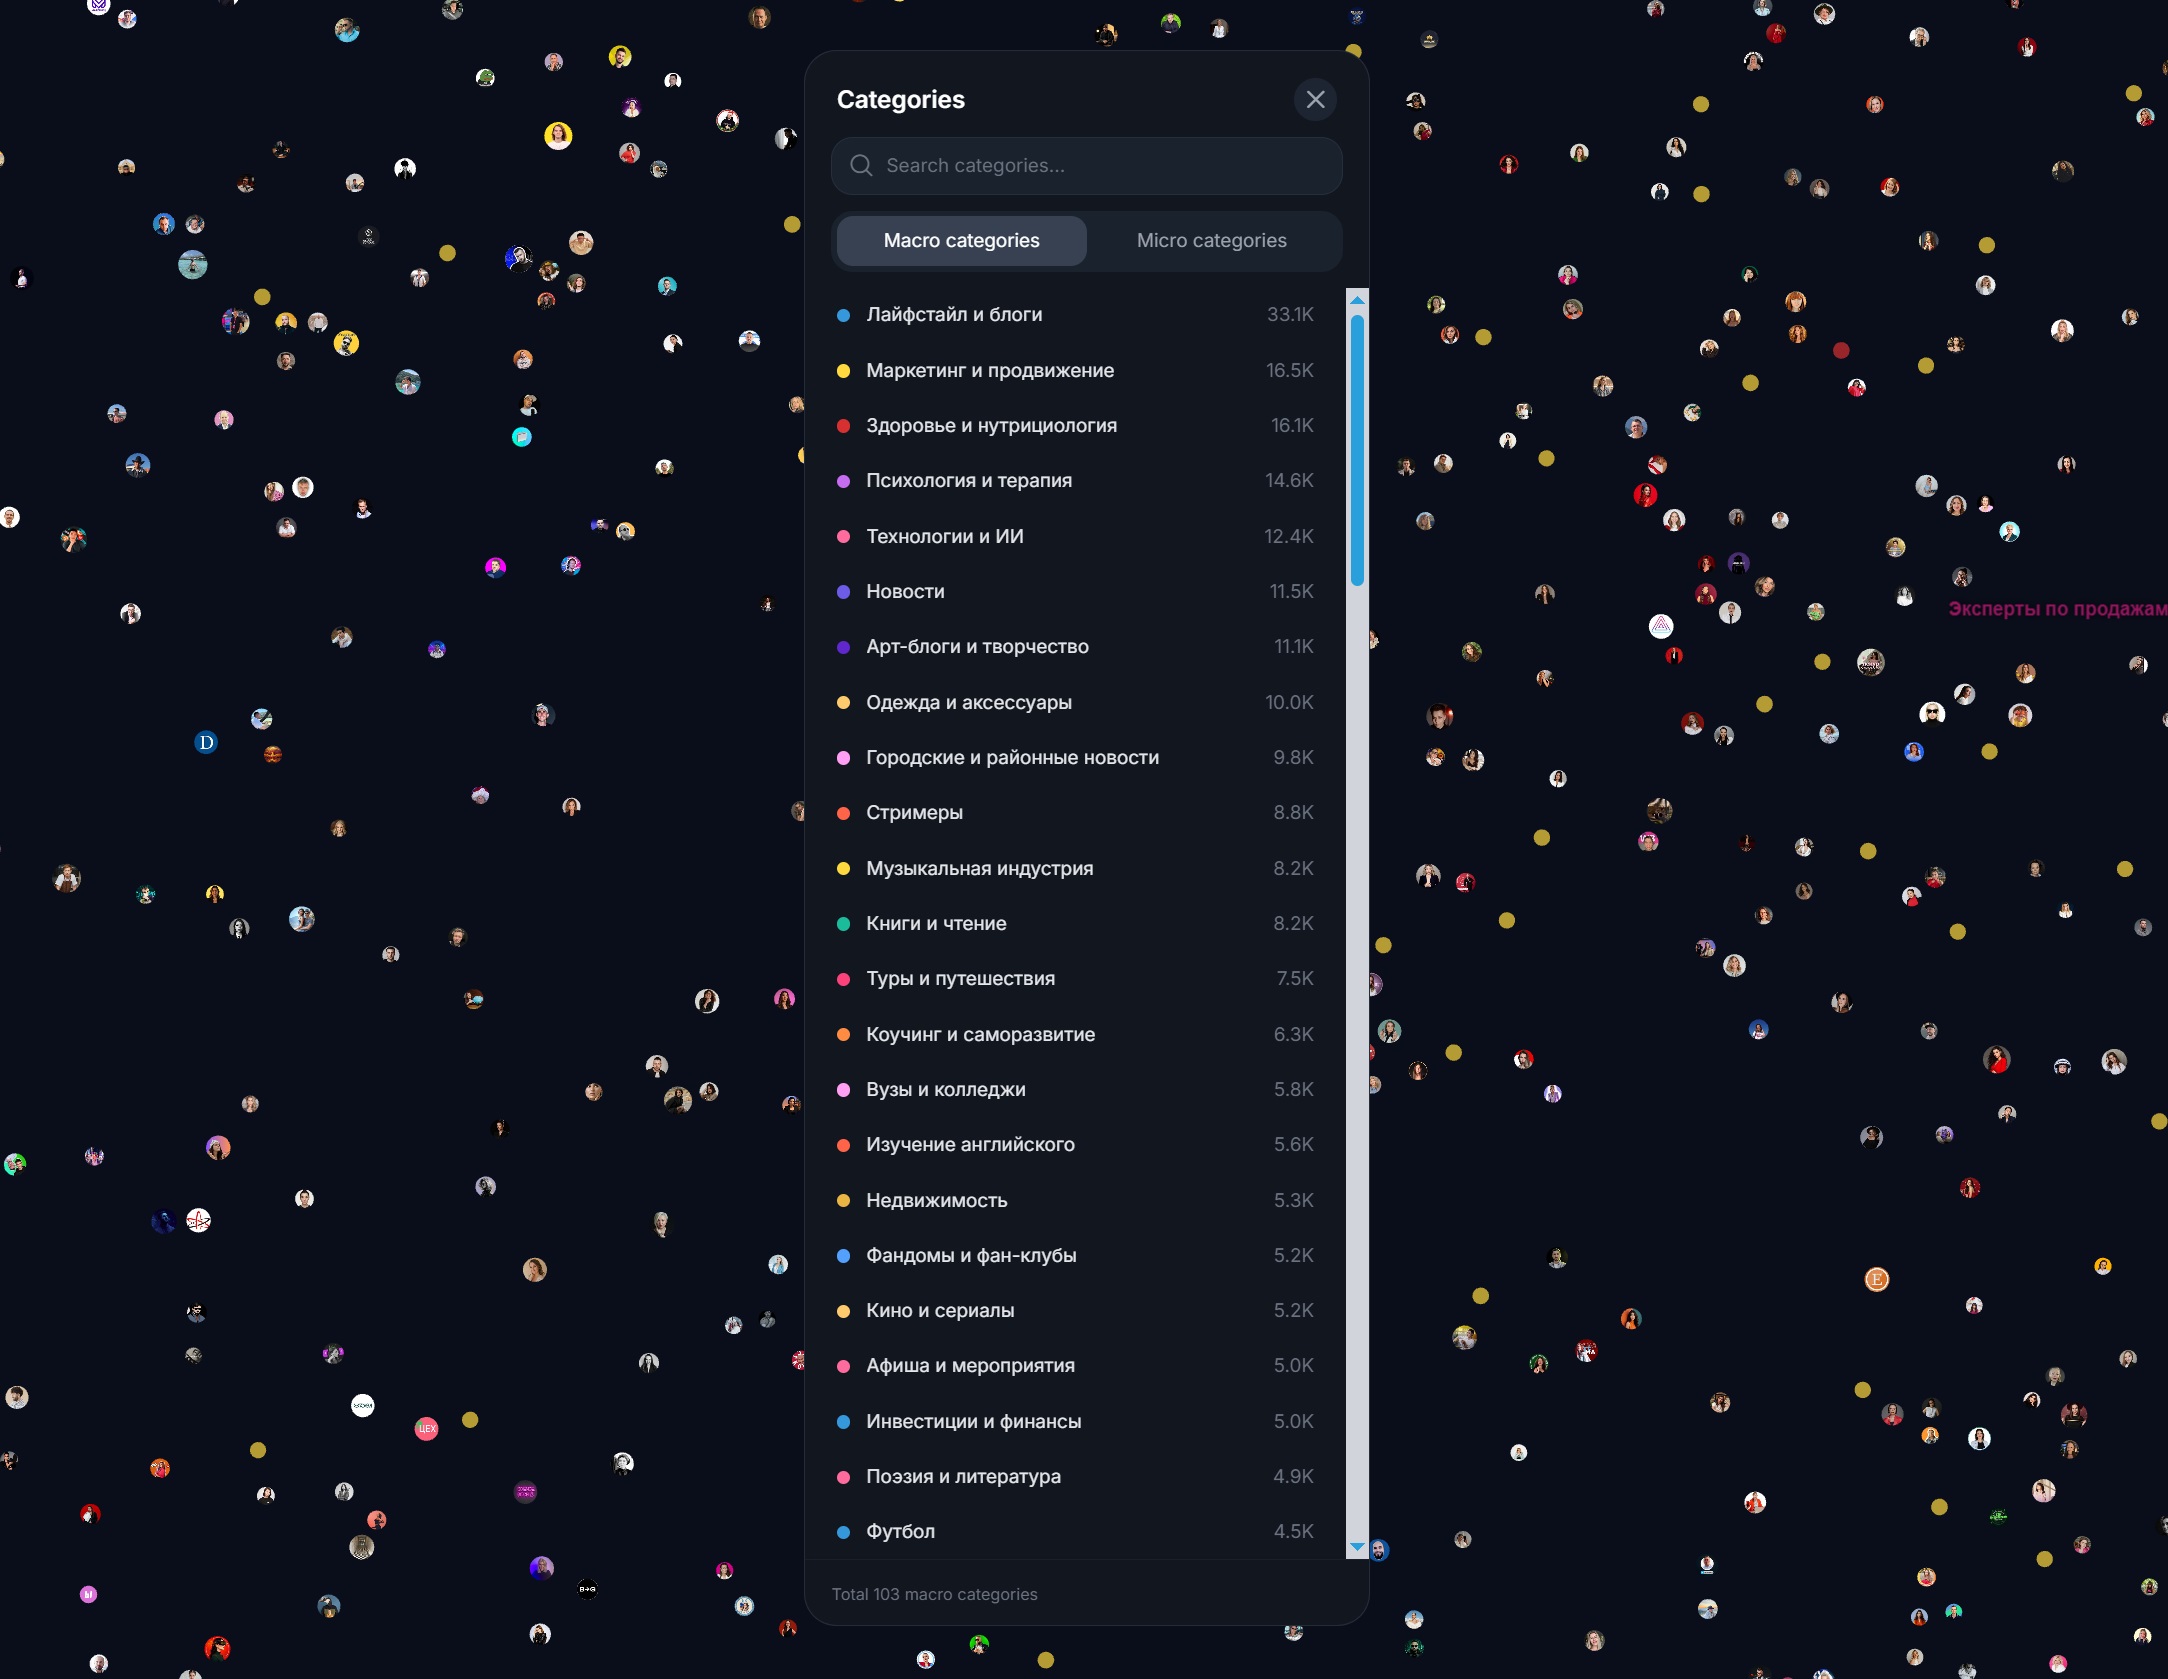Select the Книги и чтение category

[1076, 924]
